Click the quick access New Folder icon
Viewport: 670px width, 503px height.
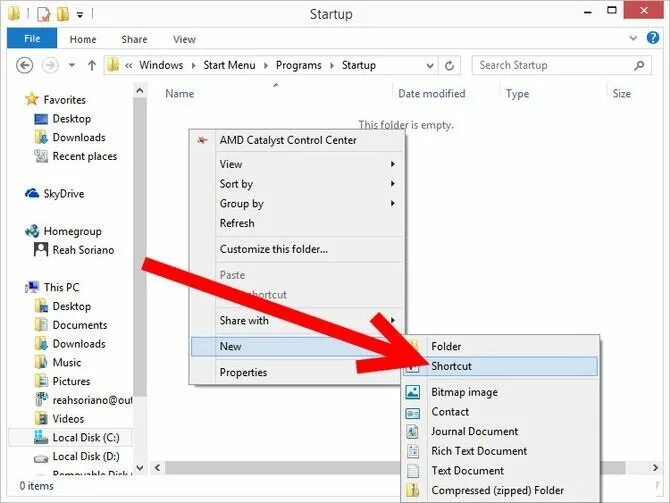coord(63,14)
